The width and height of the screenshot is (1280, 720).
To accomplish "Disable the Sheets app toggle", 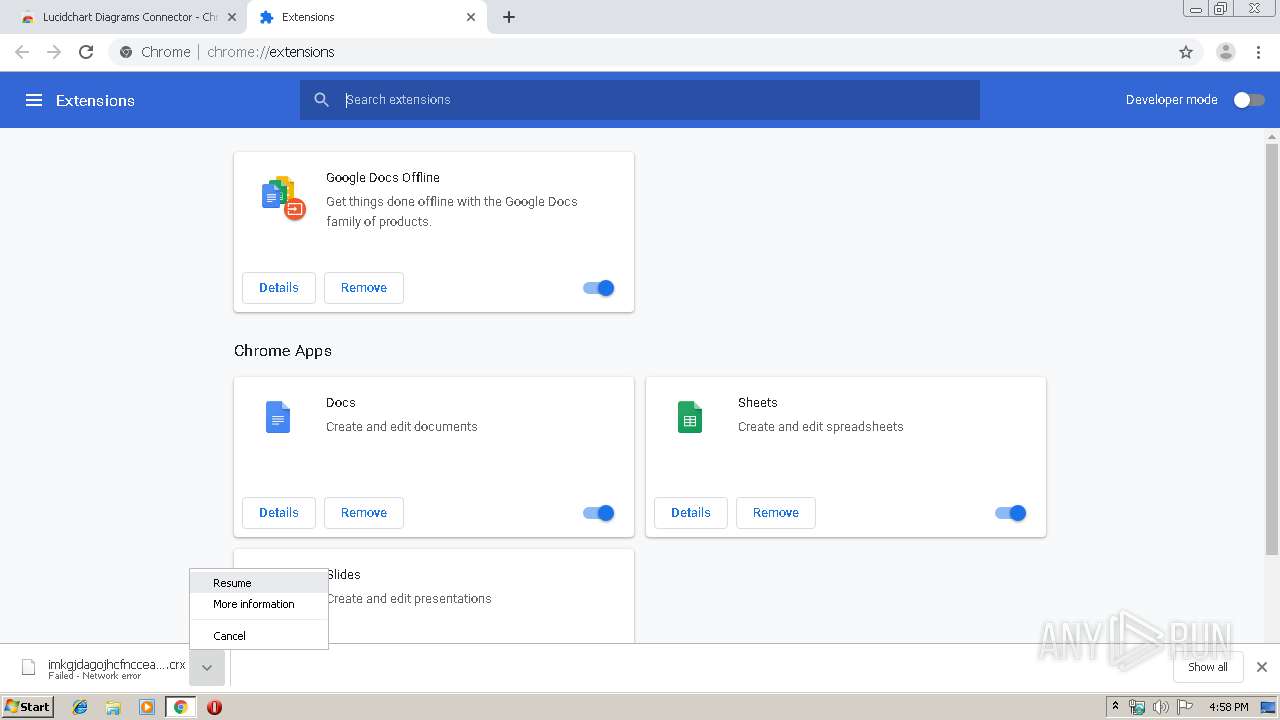I will [x=1011, y=513].
